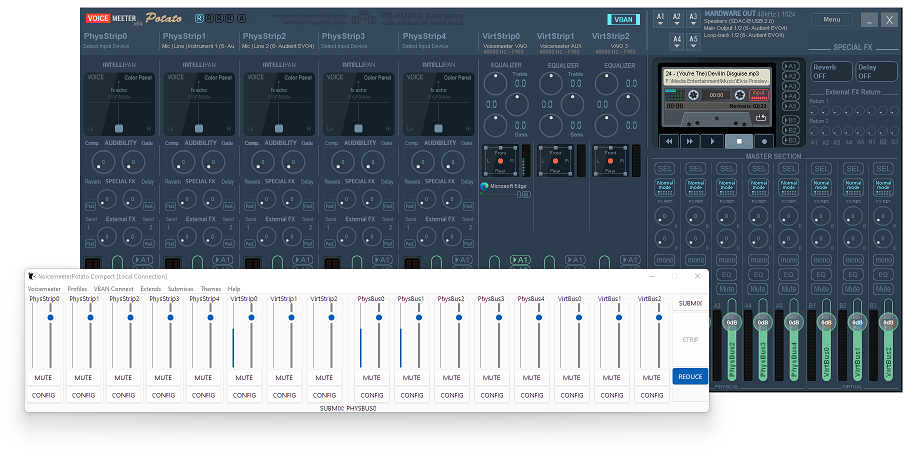This screenshot has width=909, height=455.
Task: Click the cassette Stop button
Action: pos(739,142)
